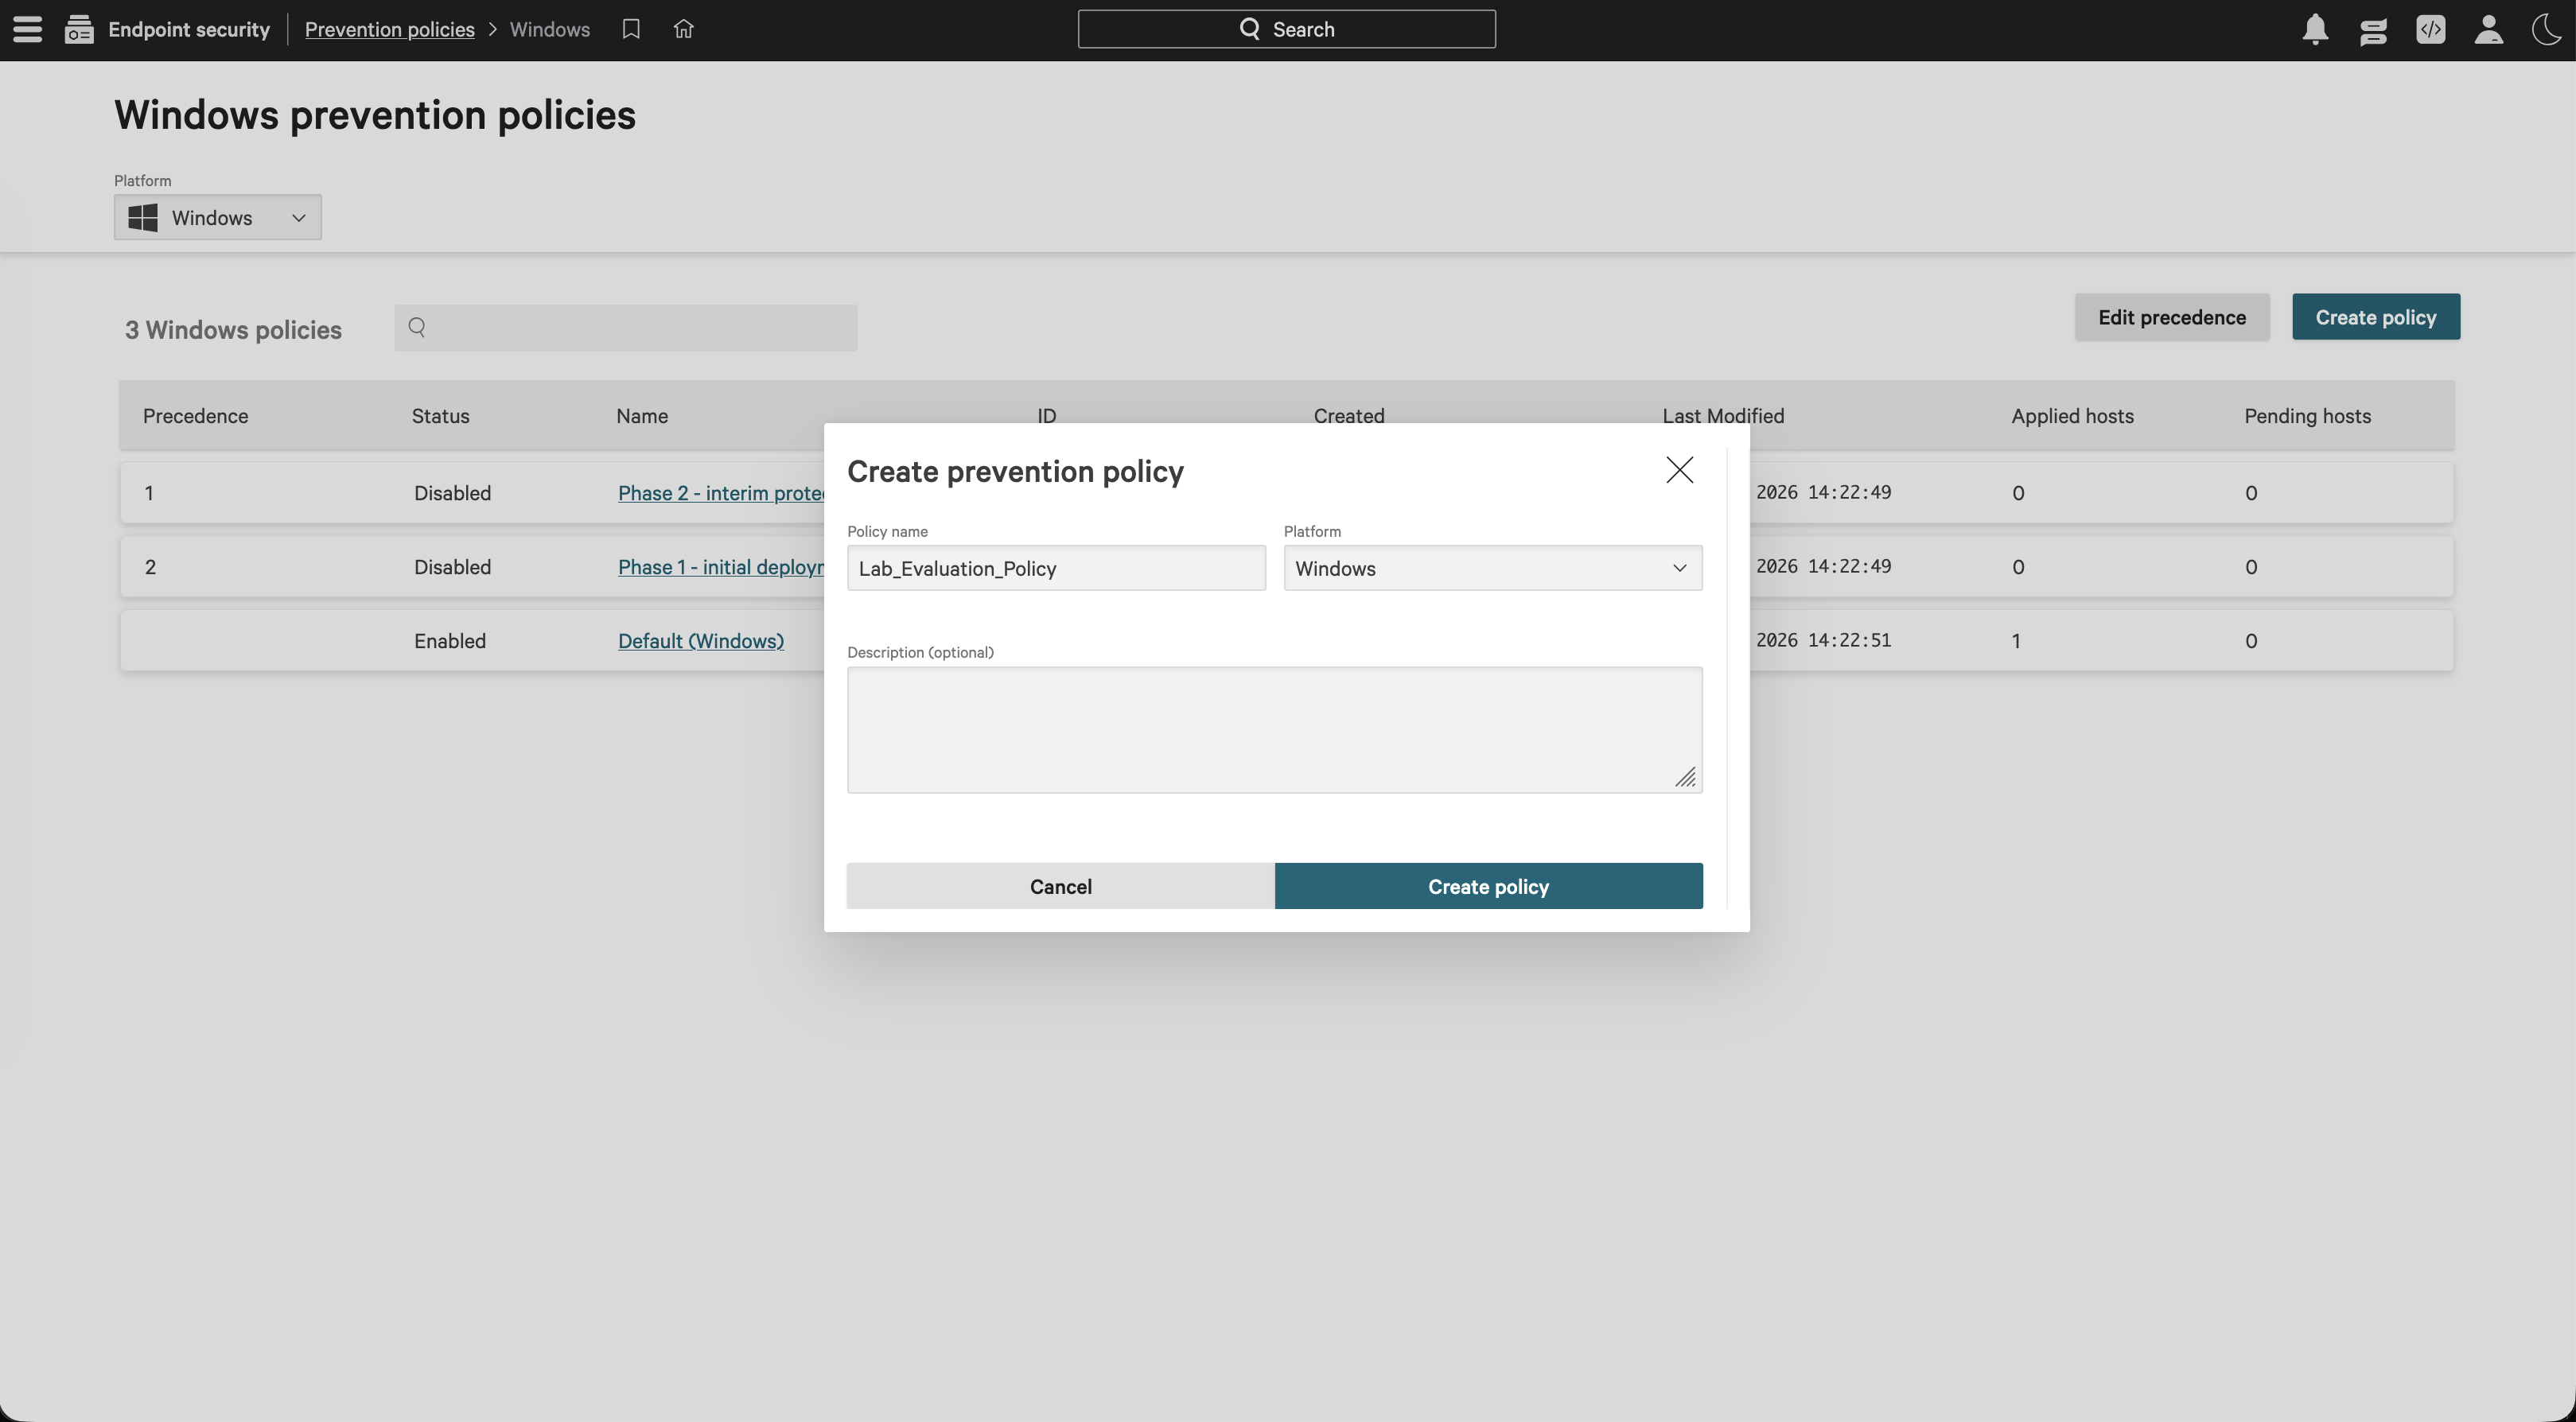Open the Default (Windows) policy link
This screenshot has width=2576, height=1422.
701,641
